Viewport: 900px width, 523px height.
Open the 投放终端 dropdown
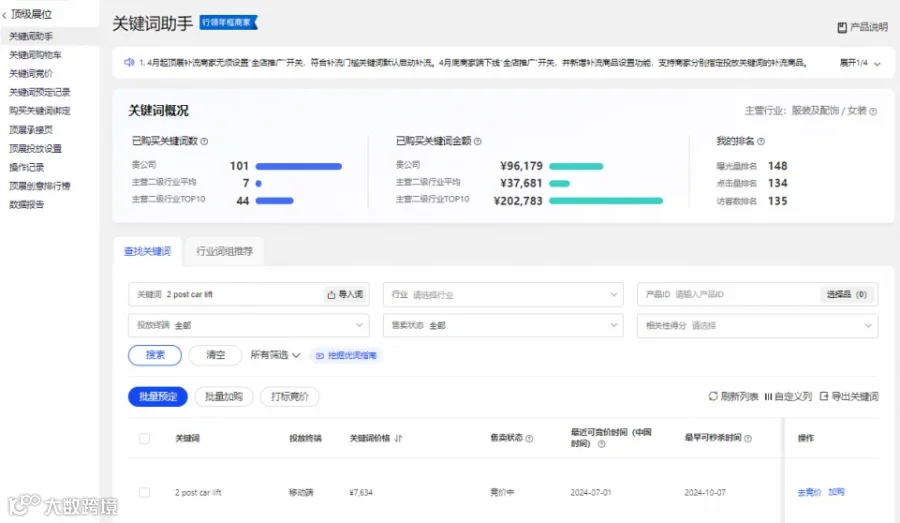(249, 325)
